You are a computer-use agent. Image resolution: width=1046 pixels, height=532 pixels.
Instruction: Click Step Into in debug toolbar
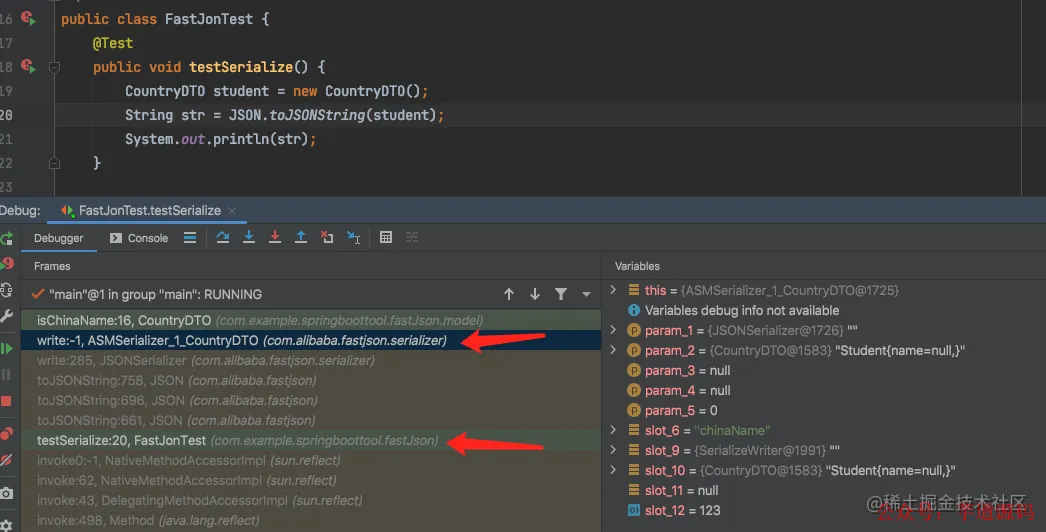(x=249, y=237)
